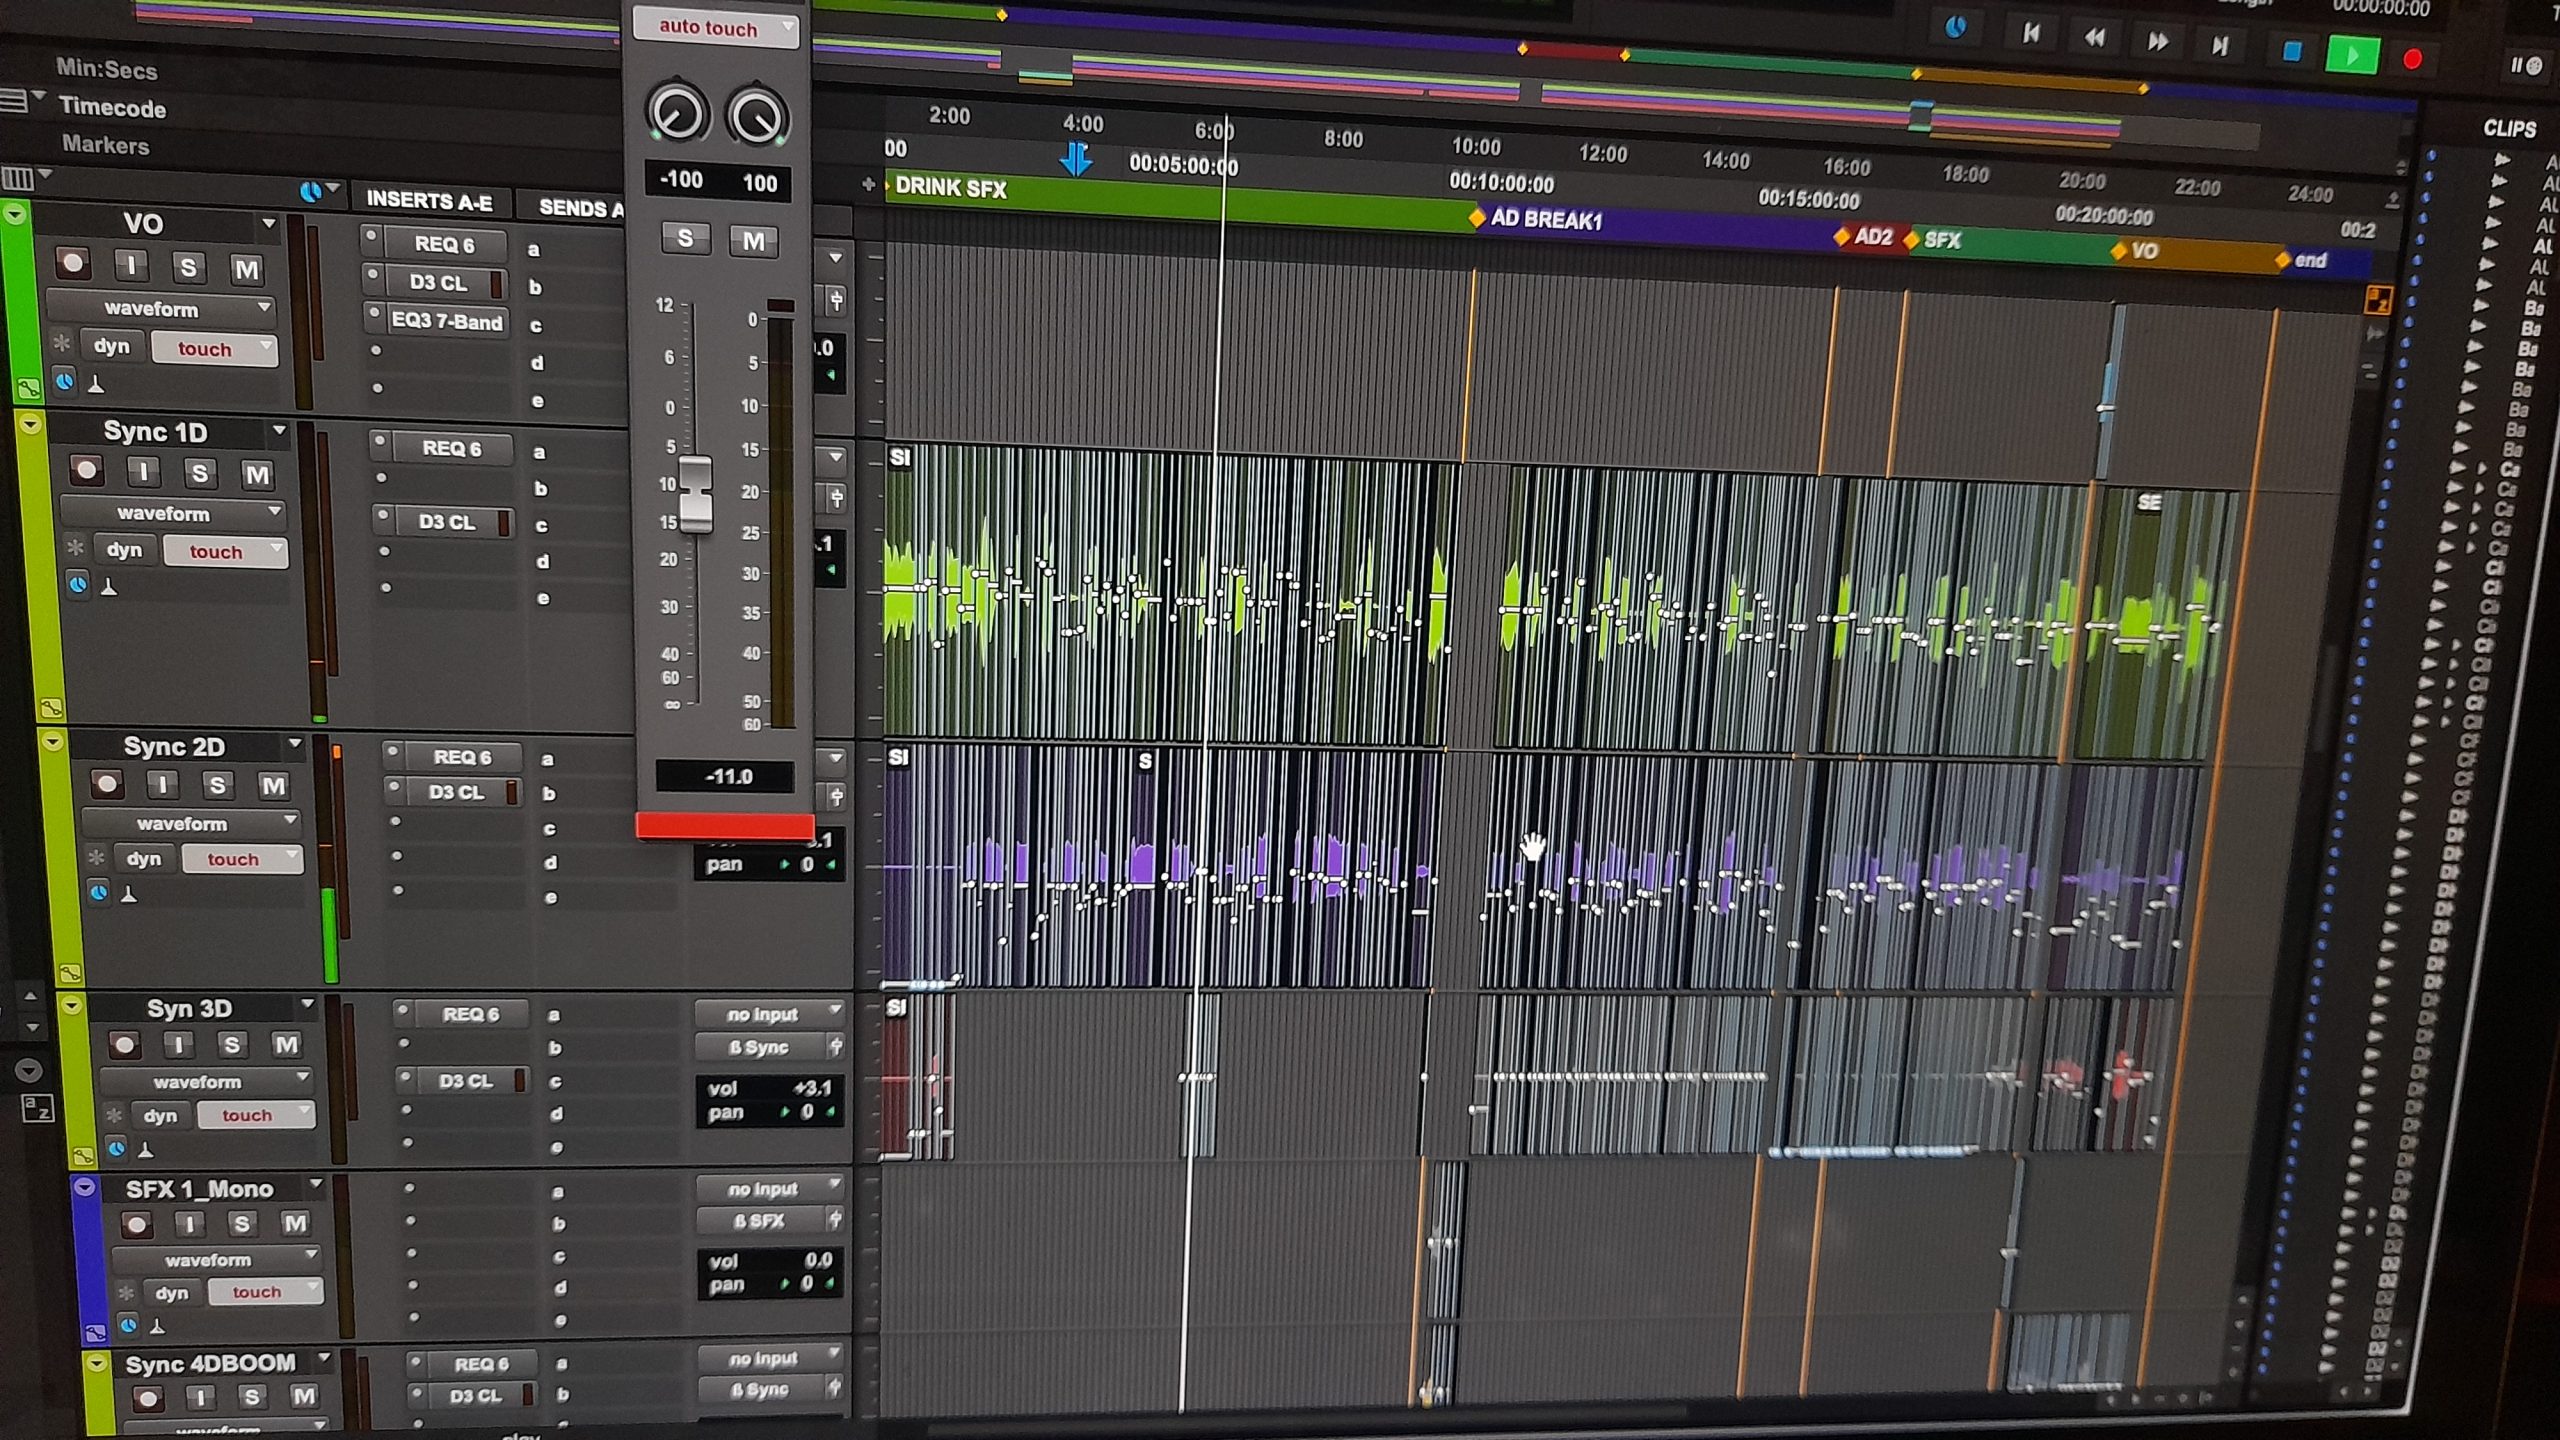Toggle input monitoring on Syn 3D track
This screenshot has width=2560, height=1440.
(x=178, y=1045)
